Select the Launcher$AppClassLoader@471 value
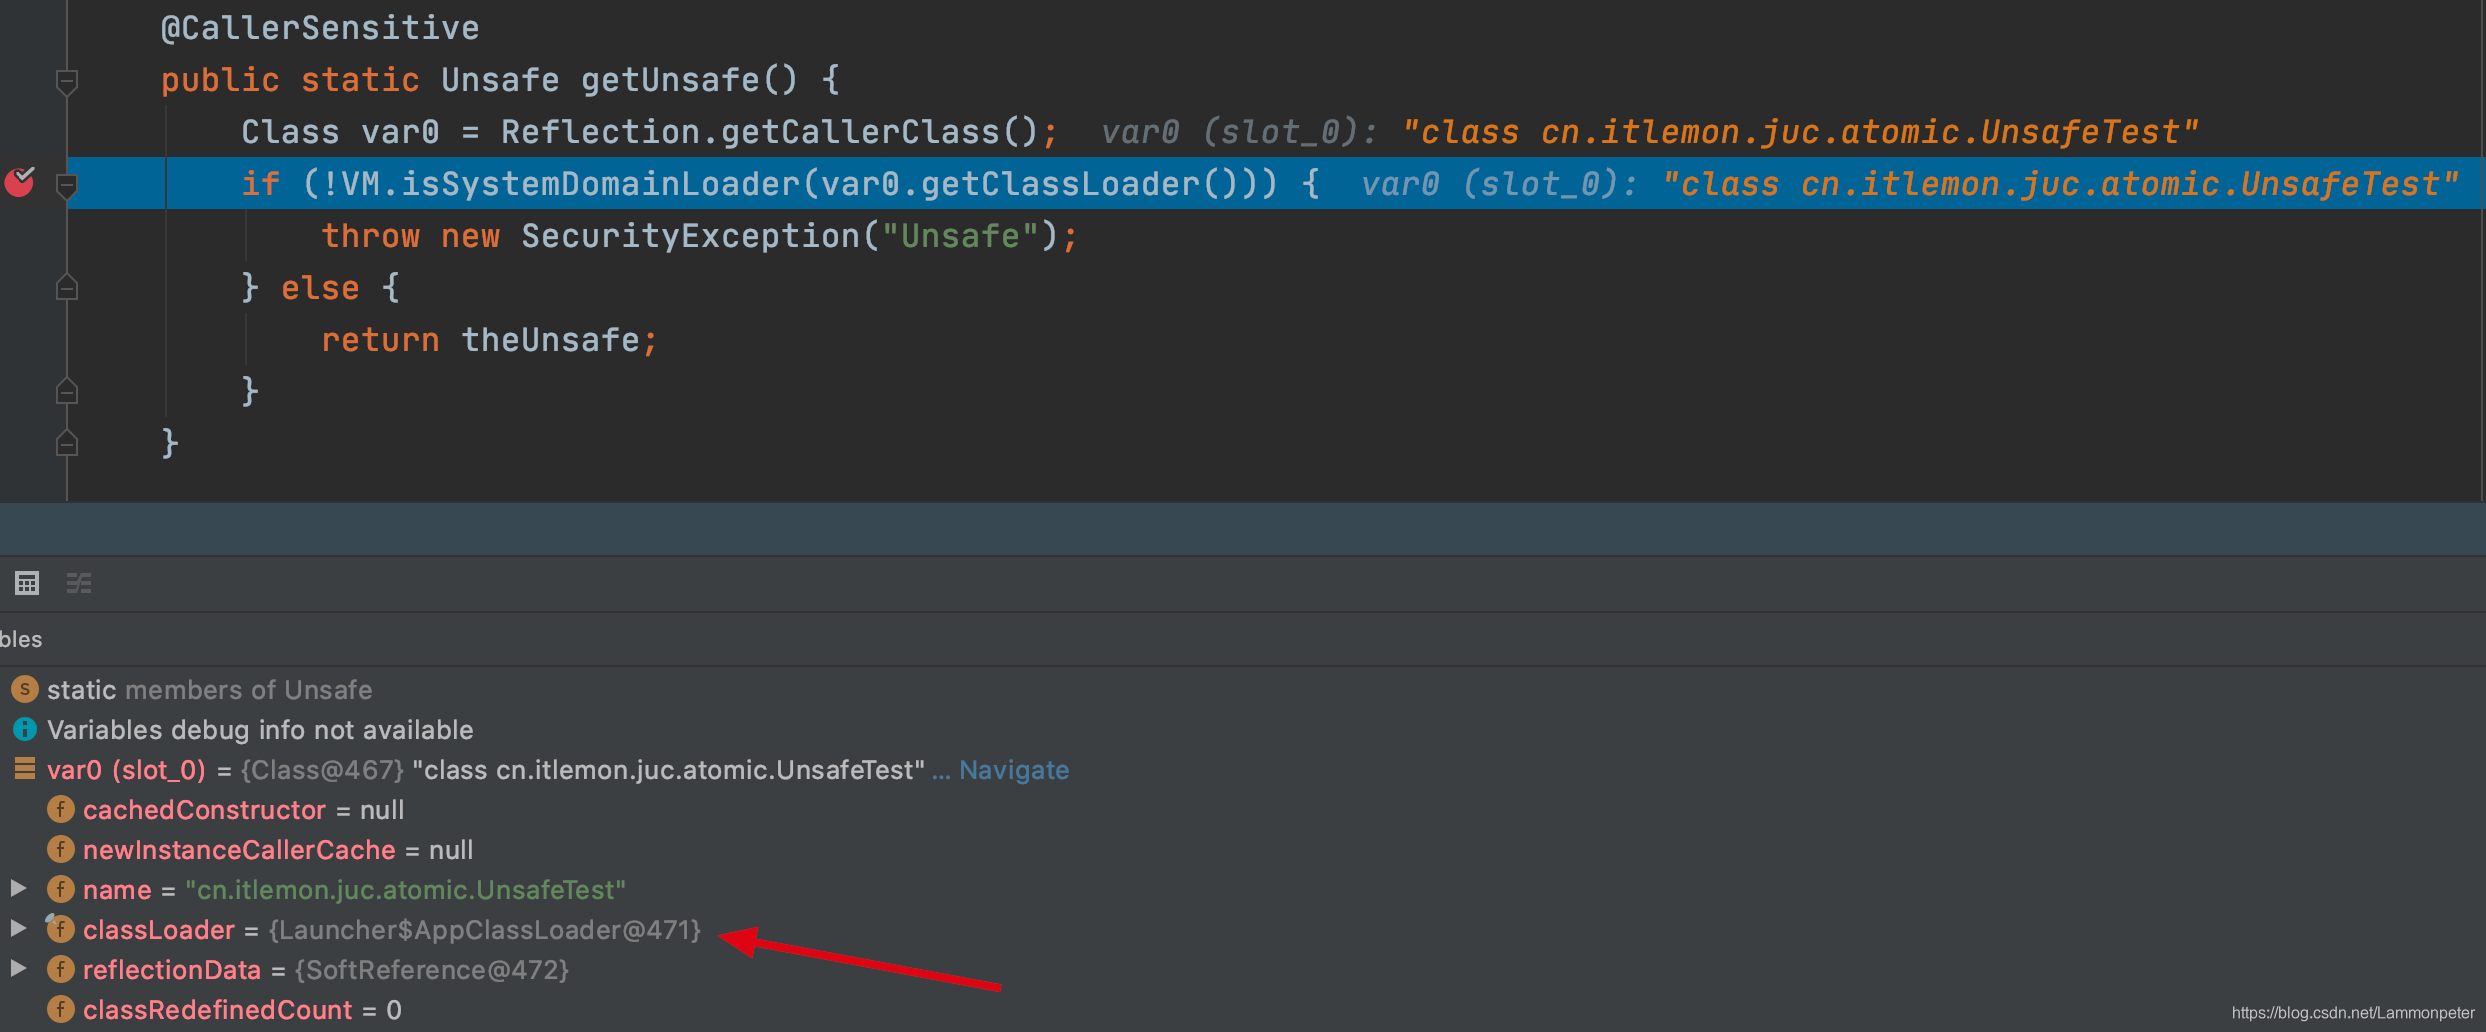This screenshot has width=2486, height=1032. [485, 930]
